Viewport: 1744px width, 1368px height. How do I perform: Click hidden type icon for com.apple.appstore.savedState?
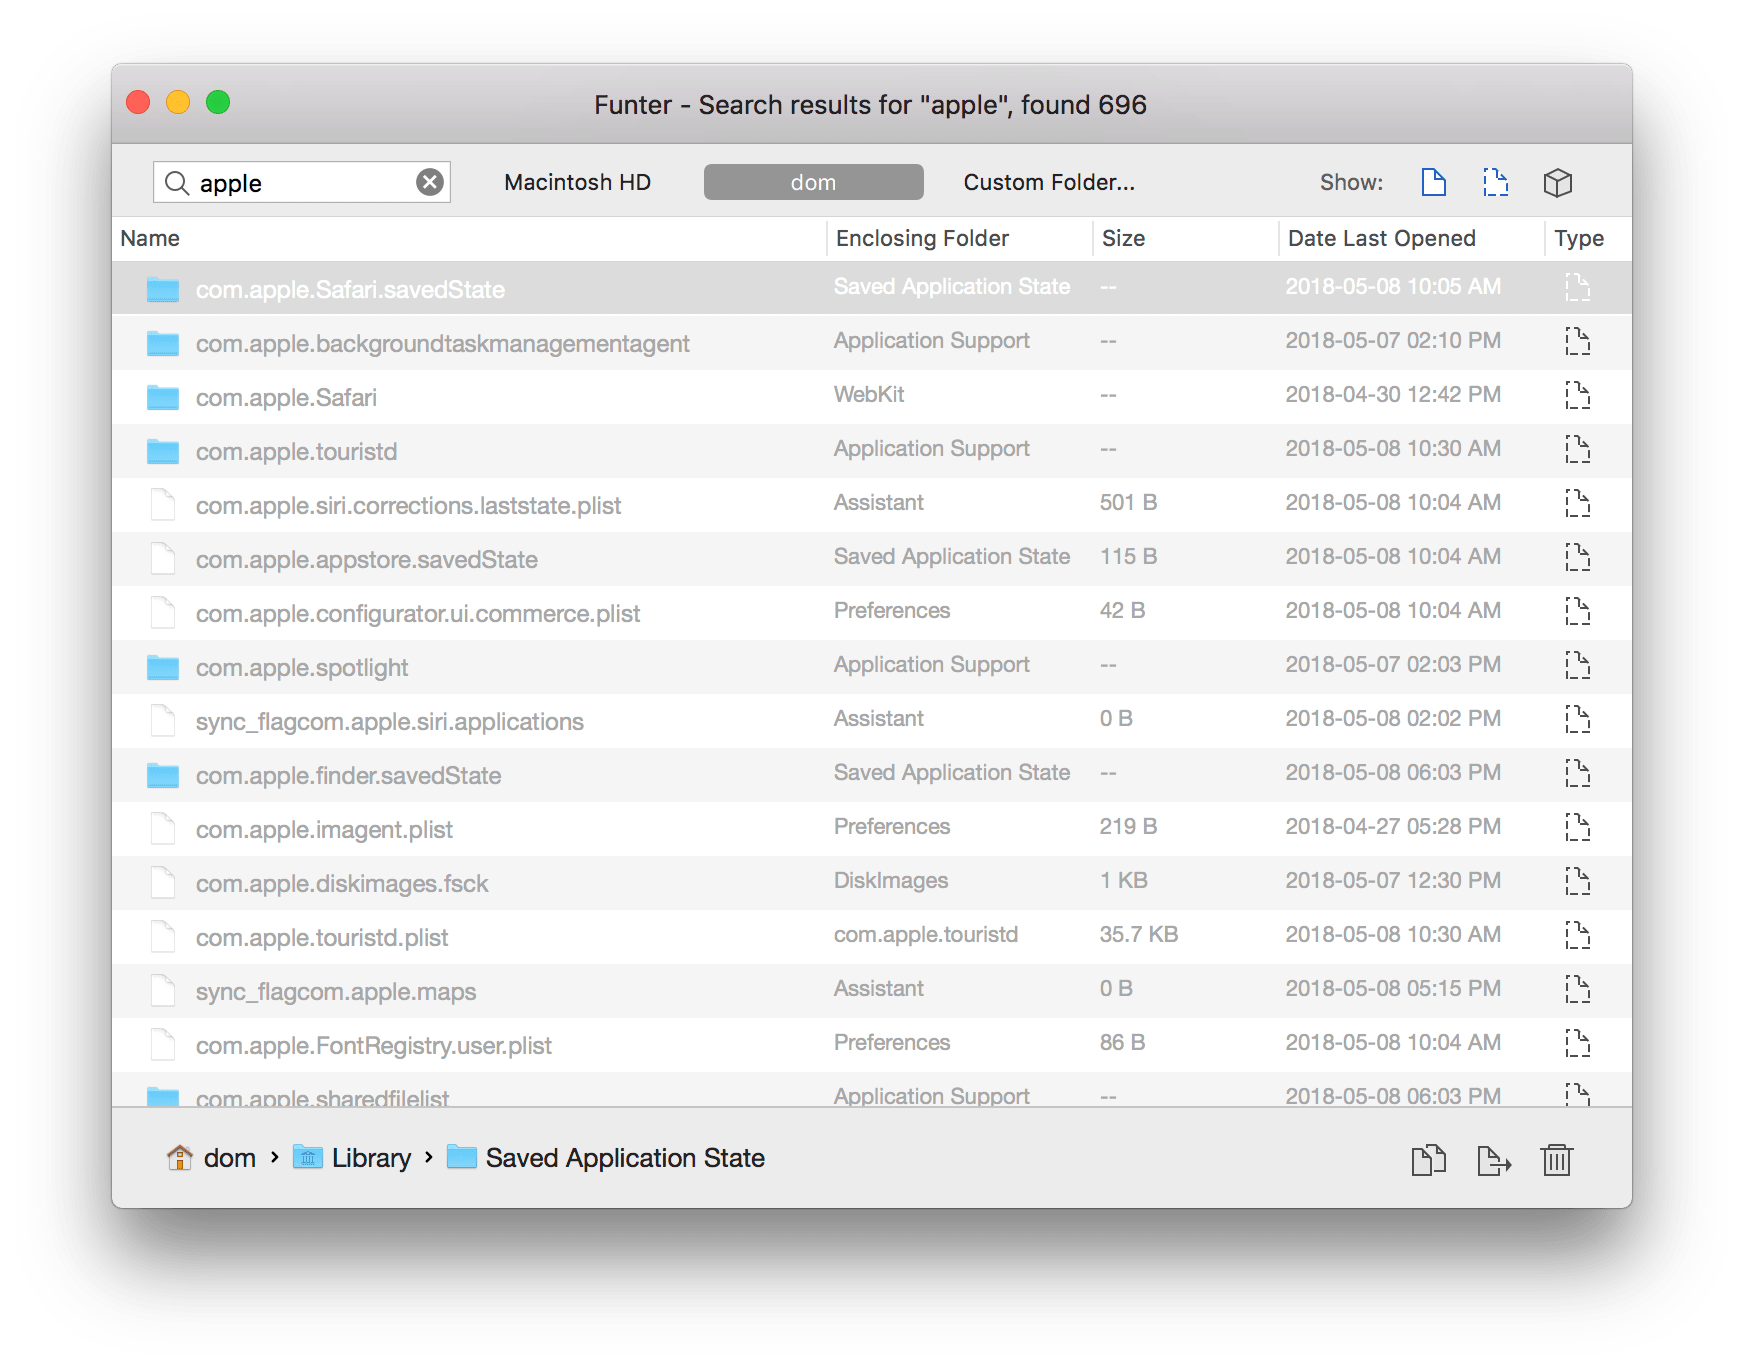coord(1577,557)
